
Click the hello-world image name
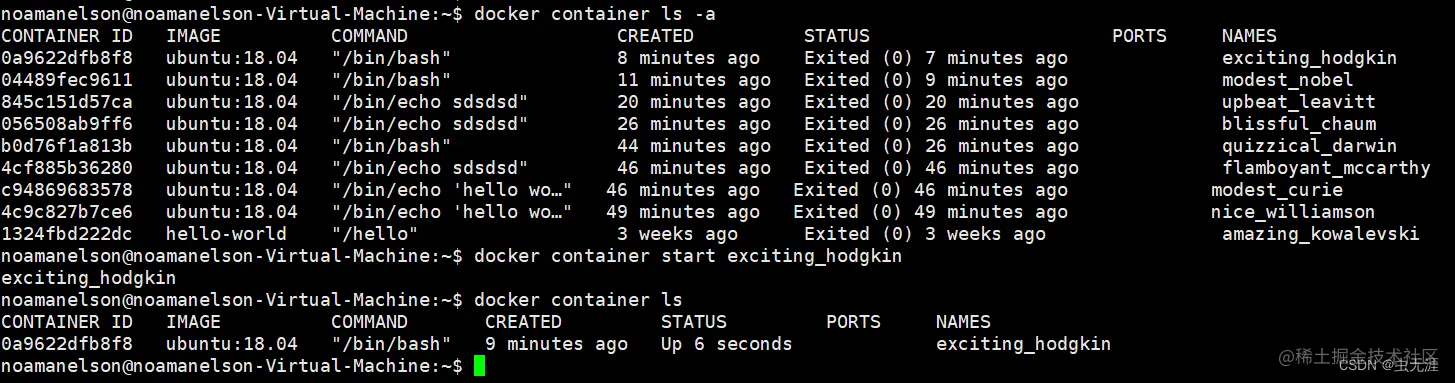point(226,234)
